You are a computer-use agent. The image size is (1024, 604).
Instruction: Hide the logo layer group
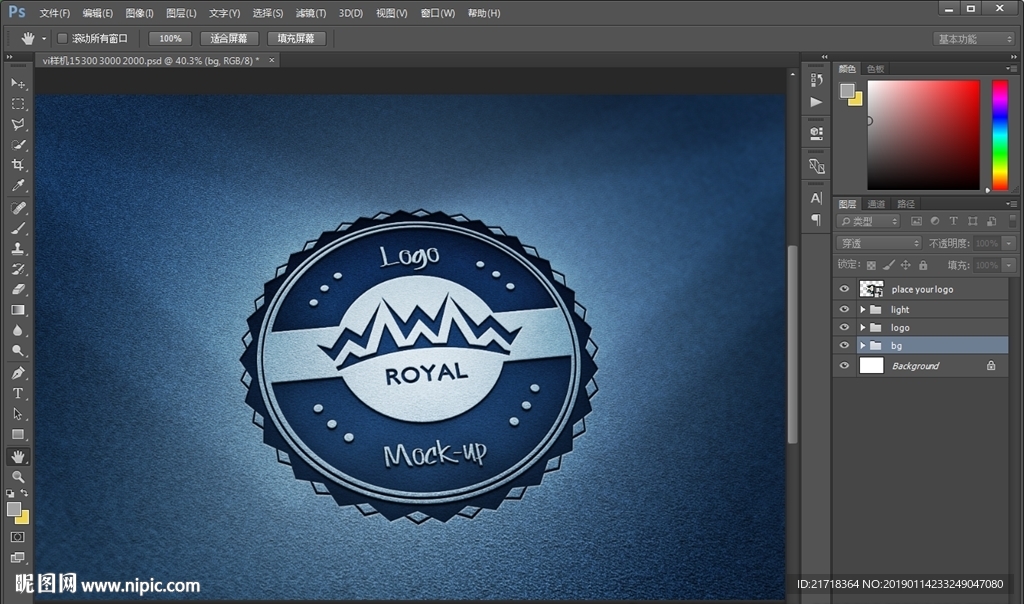pyautogui.click(x=844, y=327)
